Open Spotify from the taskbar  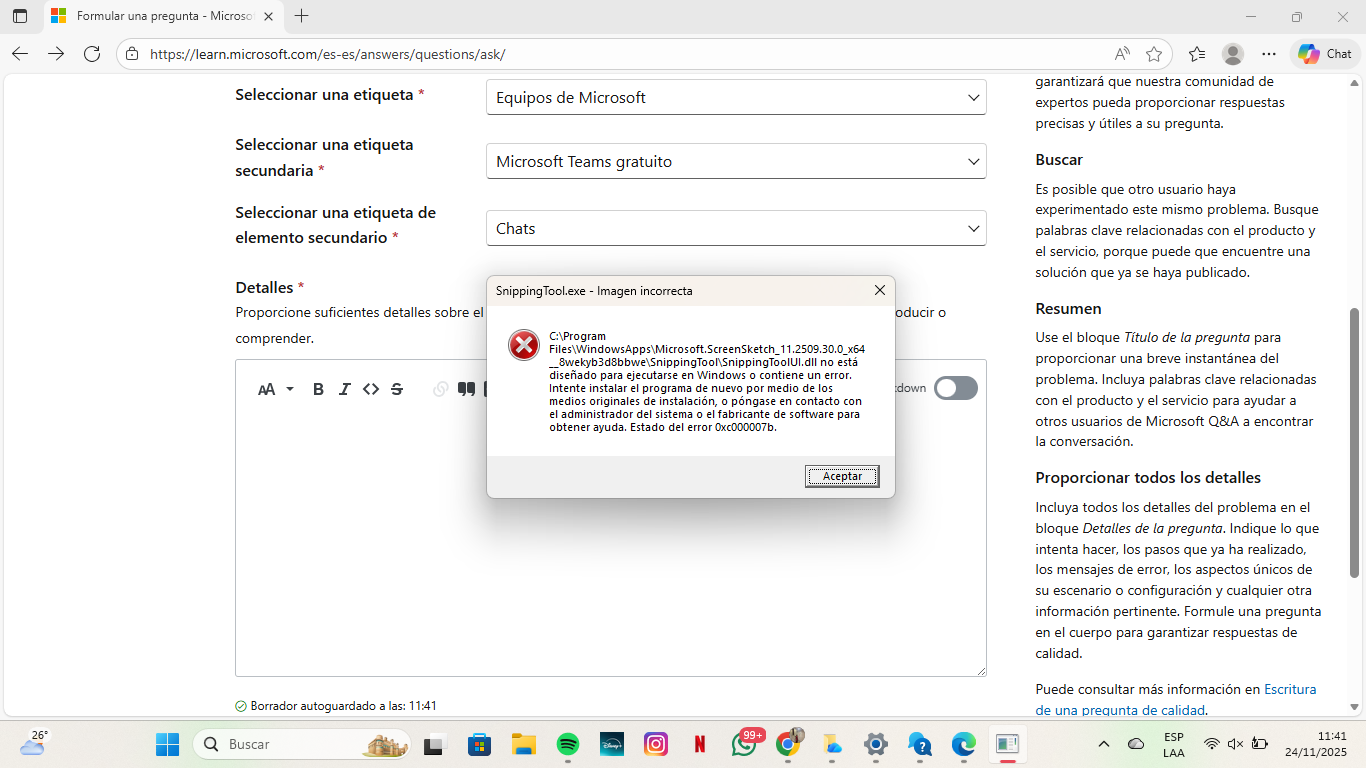click(567, 744)
